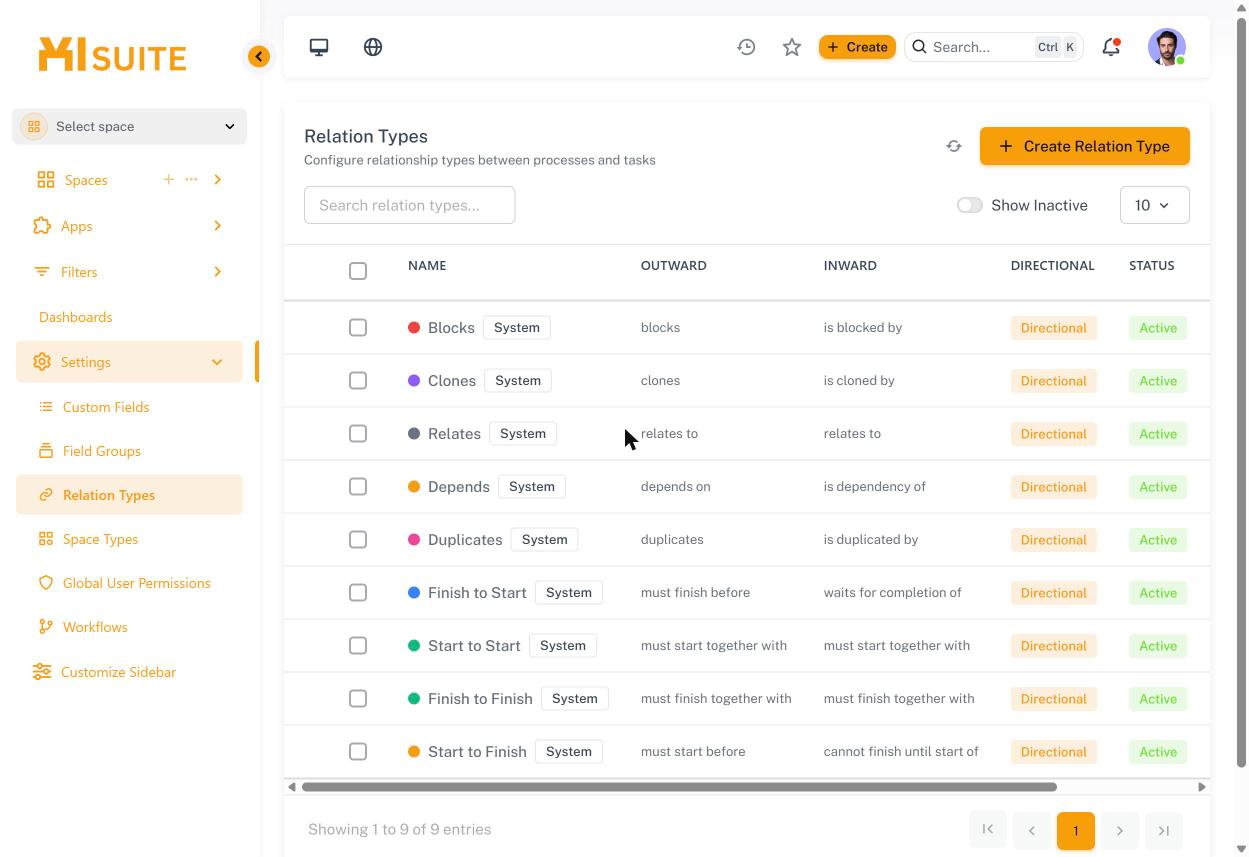Check the Clones row checkbox

click(358, 381)
